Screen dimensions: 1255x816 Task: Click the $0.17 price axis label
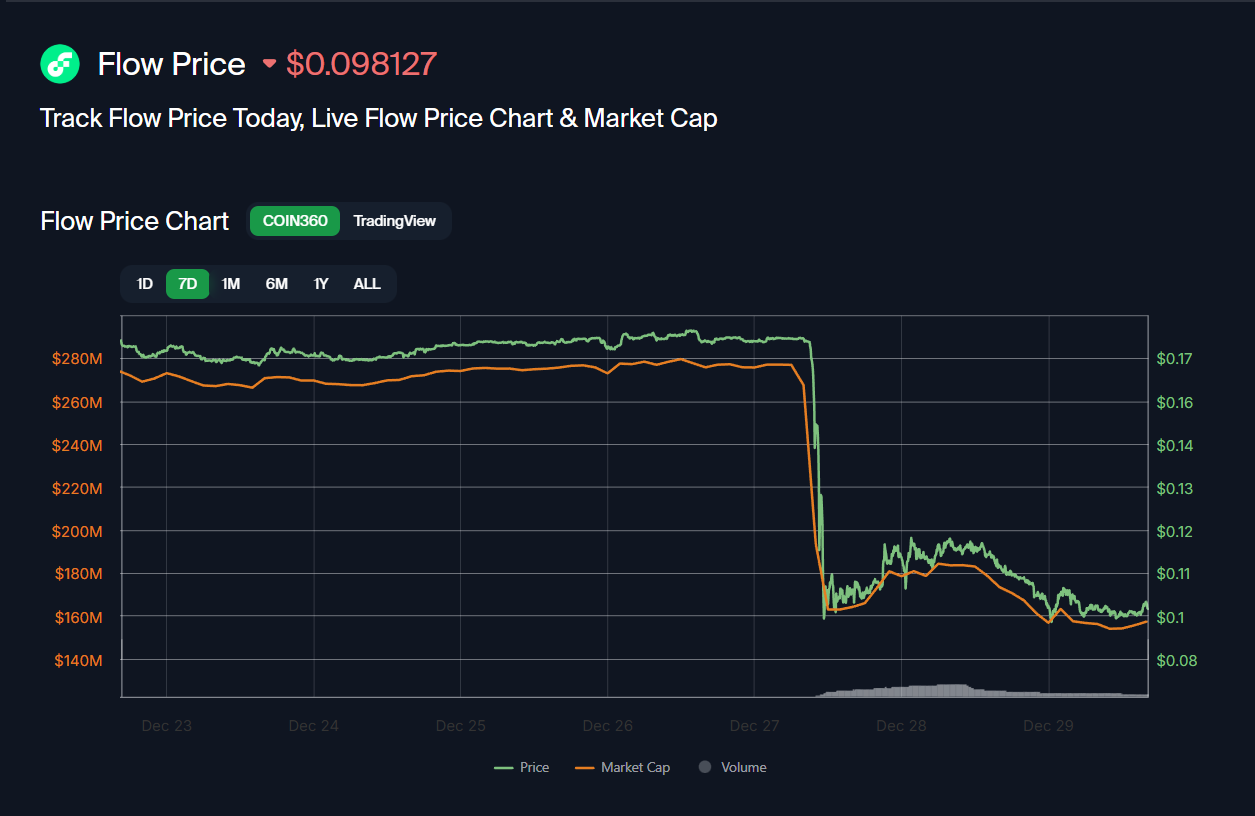click(x=1175, y=359)
